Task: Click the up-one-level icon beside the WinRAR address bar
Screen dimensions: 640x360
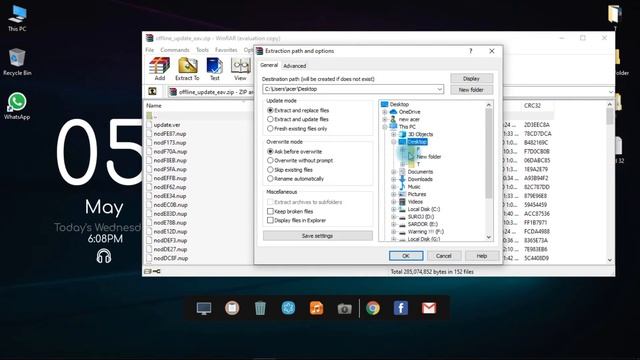Action: [152, 91]
